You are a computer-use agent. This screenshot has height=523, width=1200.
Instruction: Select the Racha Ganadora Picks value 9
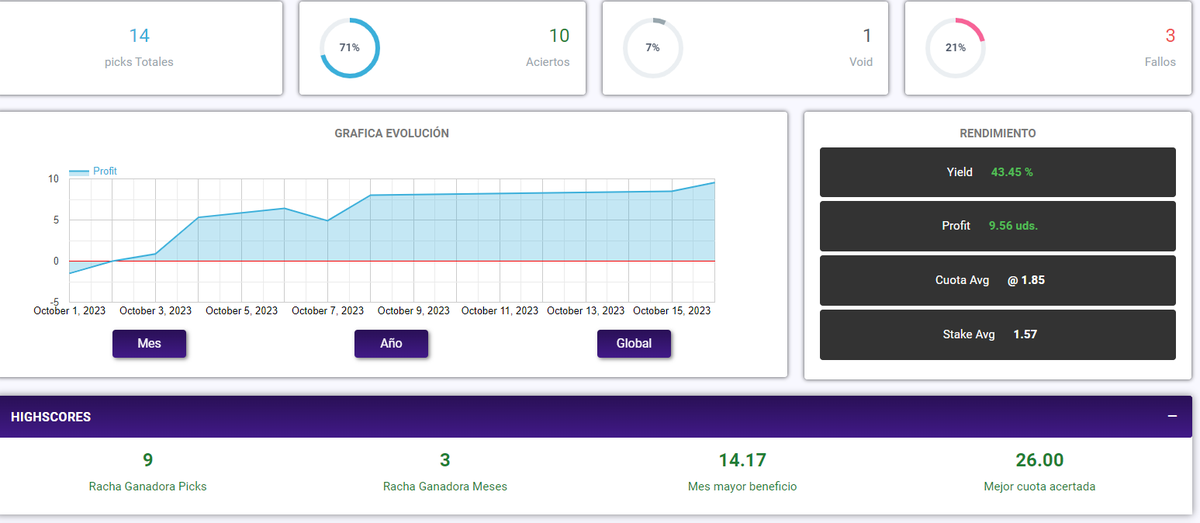[148, 460]
